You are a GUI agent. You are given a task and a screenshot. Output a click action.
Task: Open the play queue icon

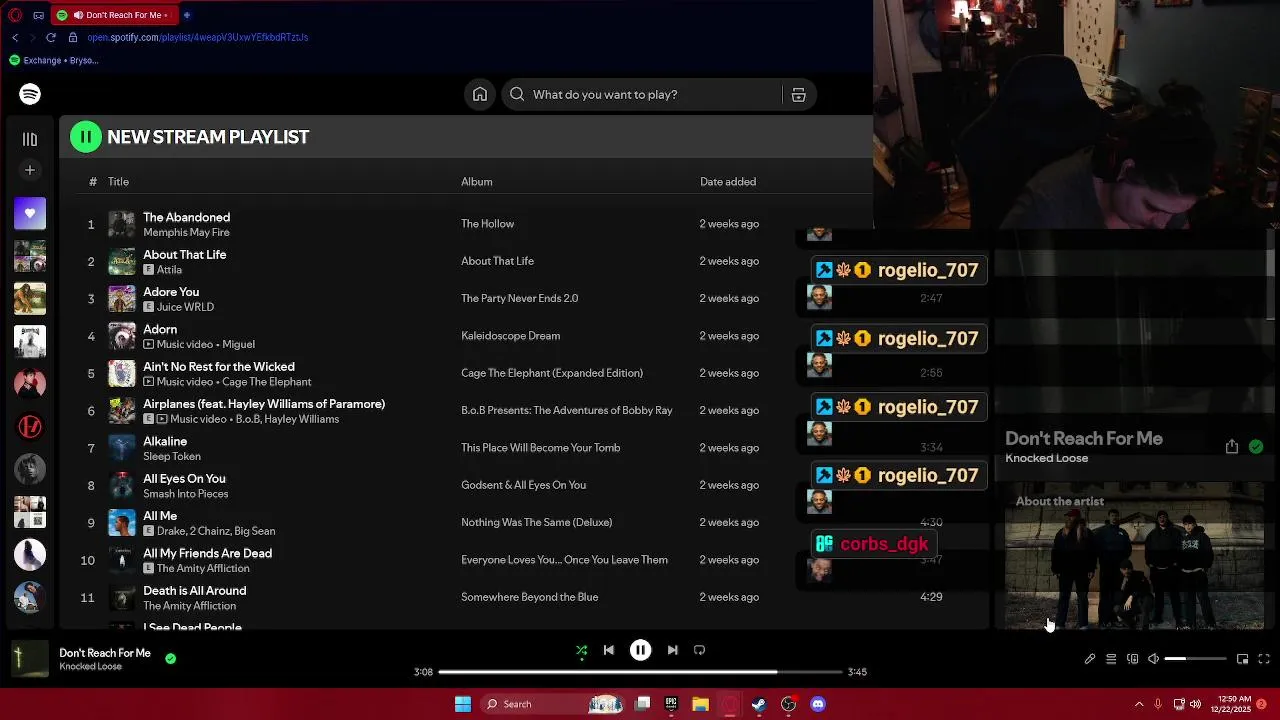pos(1111,659)
